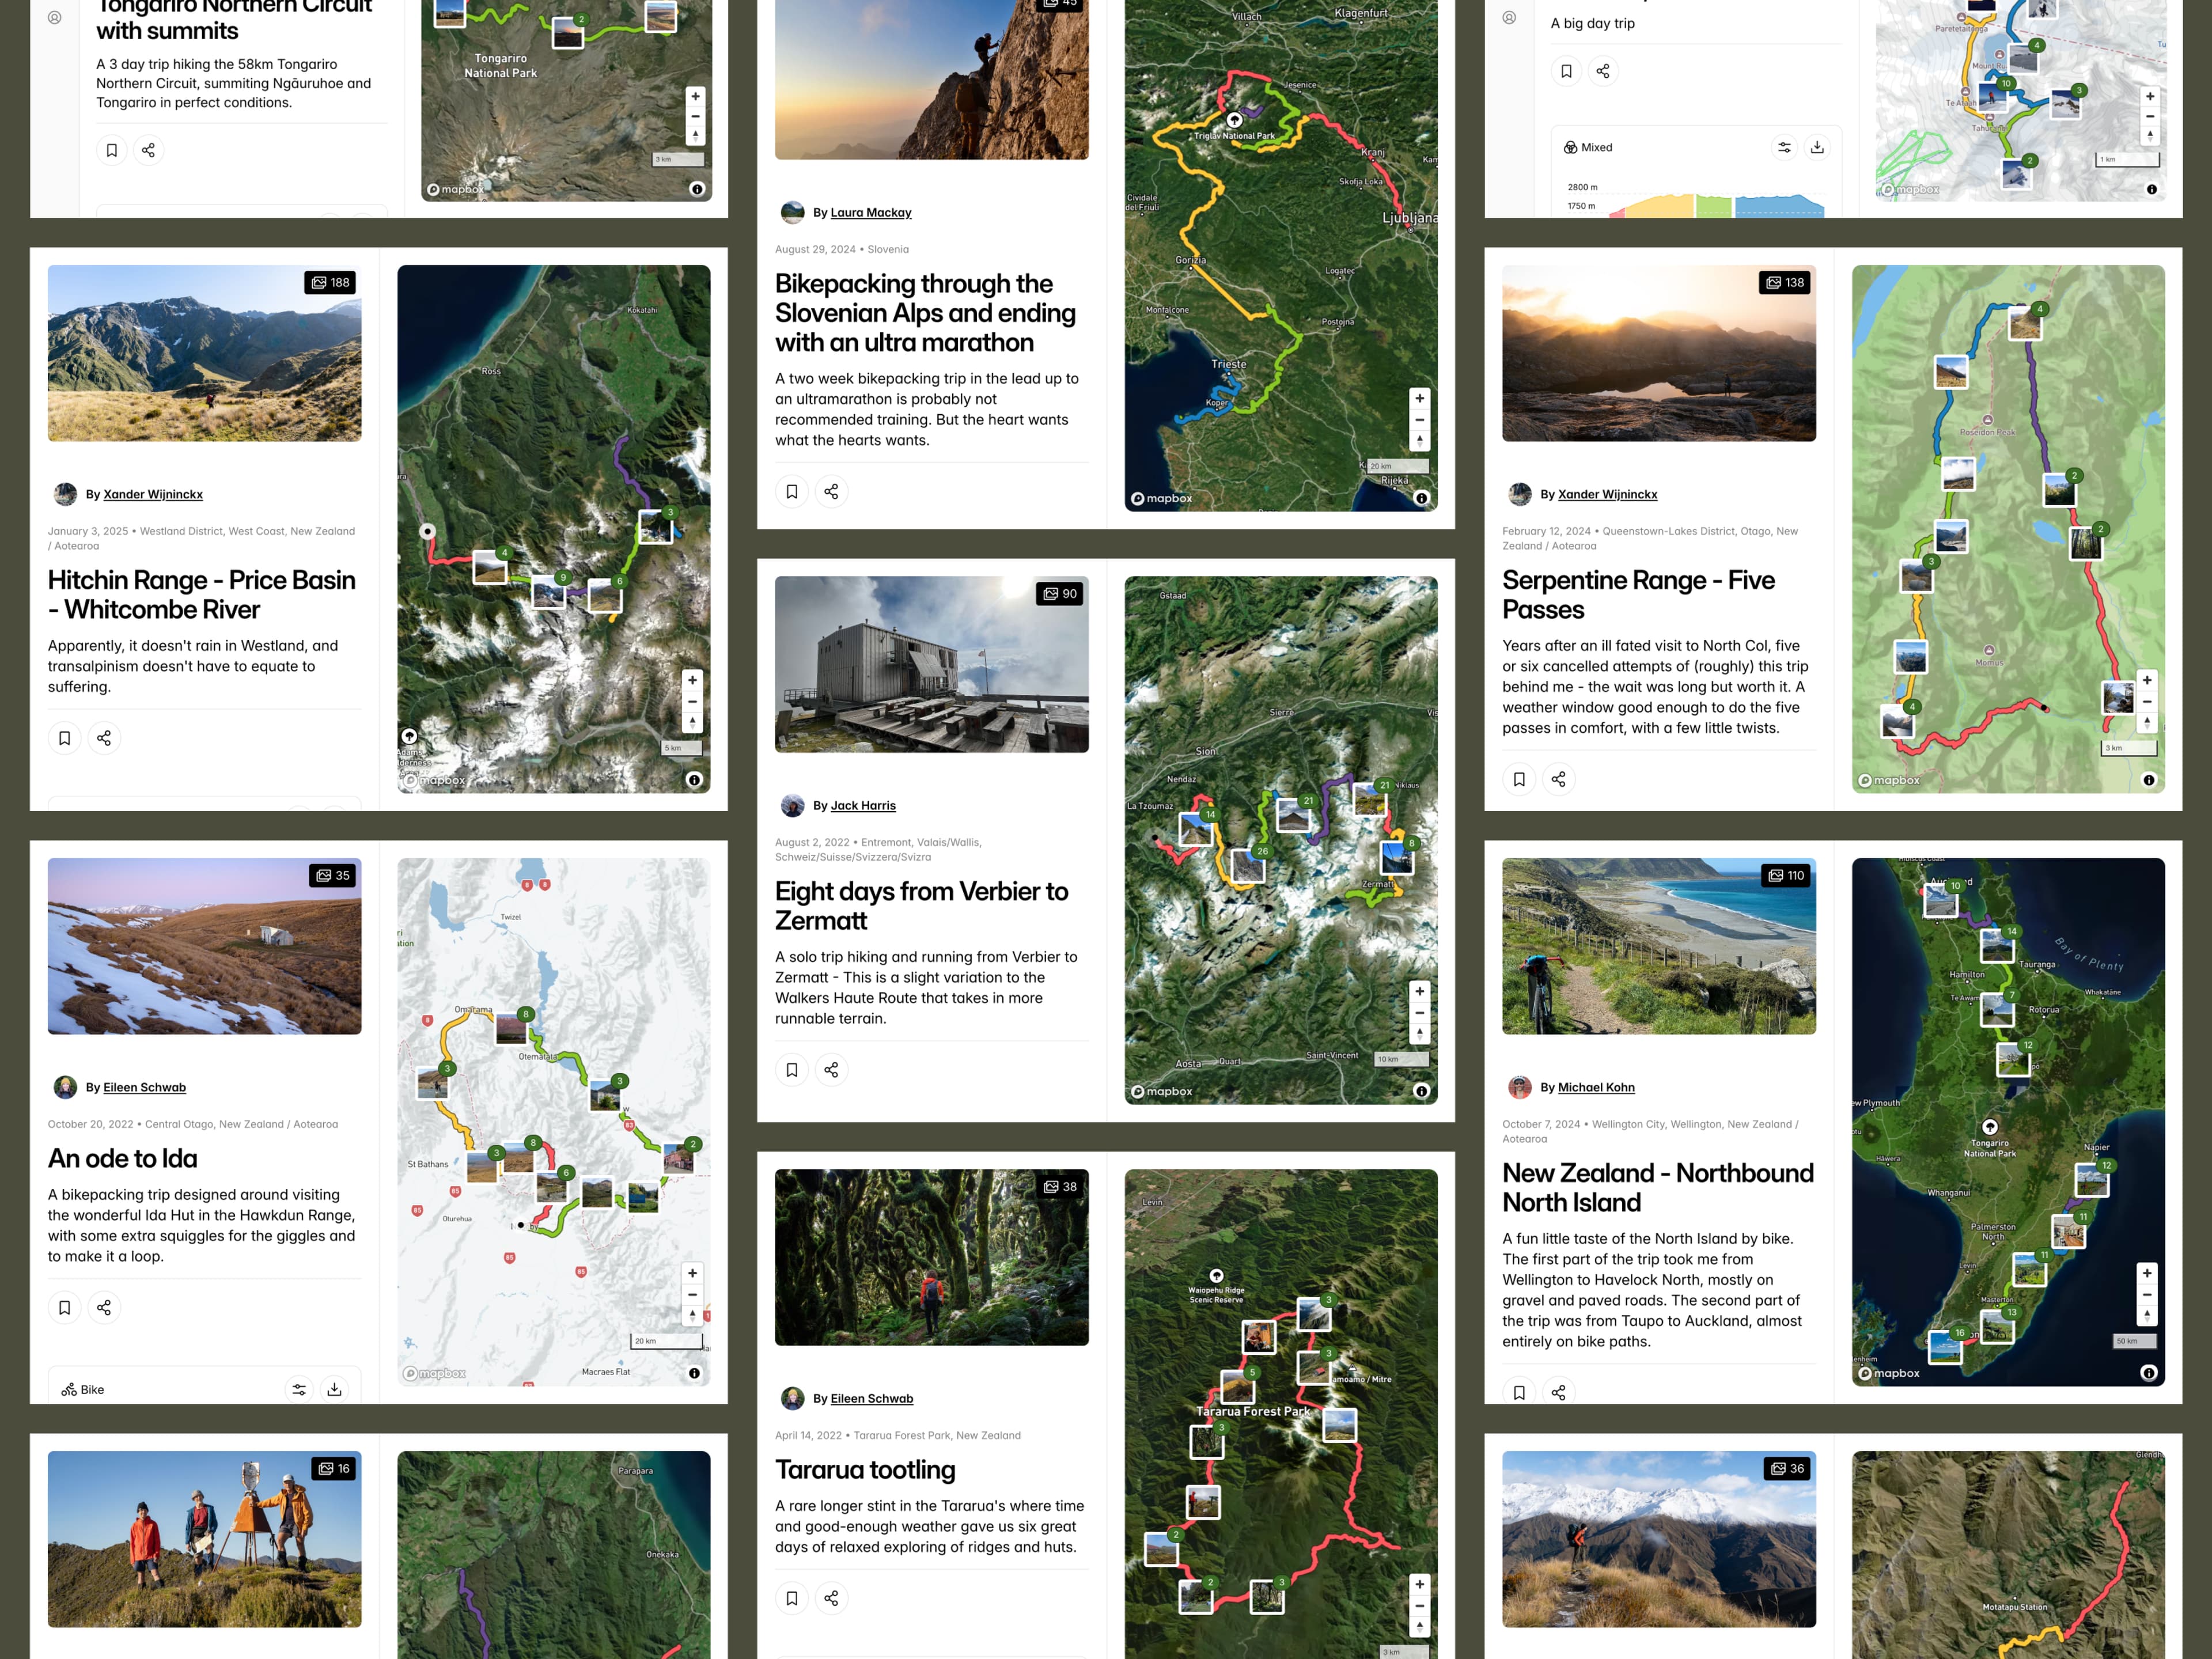Open Eileen Schwab profile on Tararua tootling
The image size is (2212, 1659).
[x=871, y=1398]
